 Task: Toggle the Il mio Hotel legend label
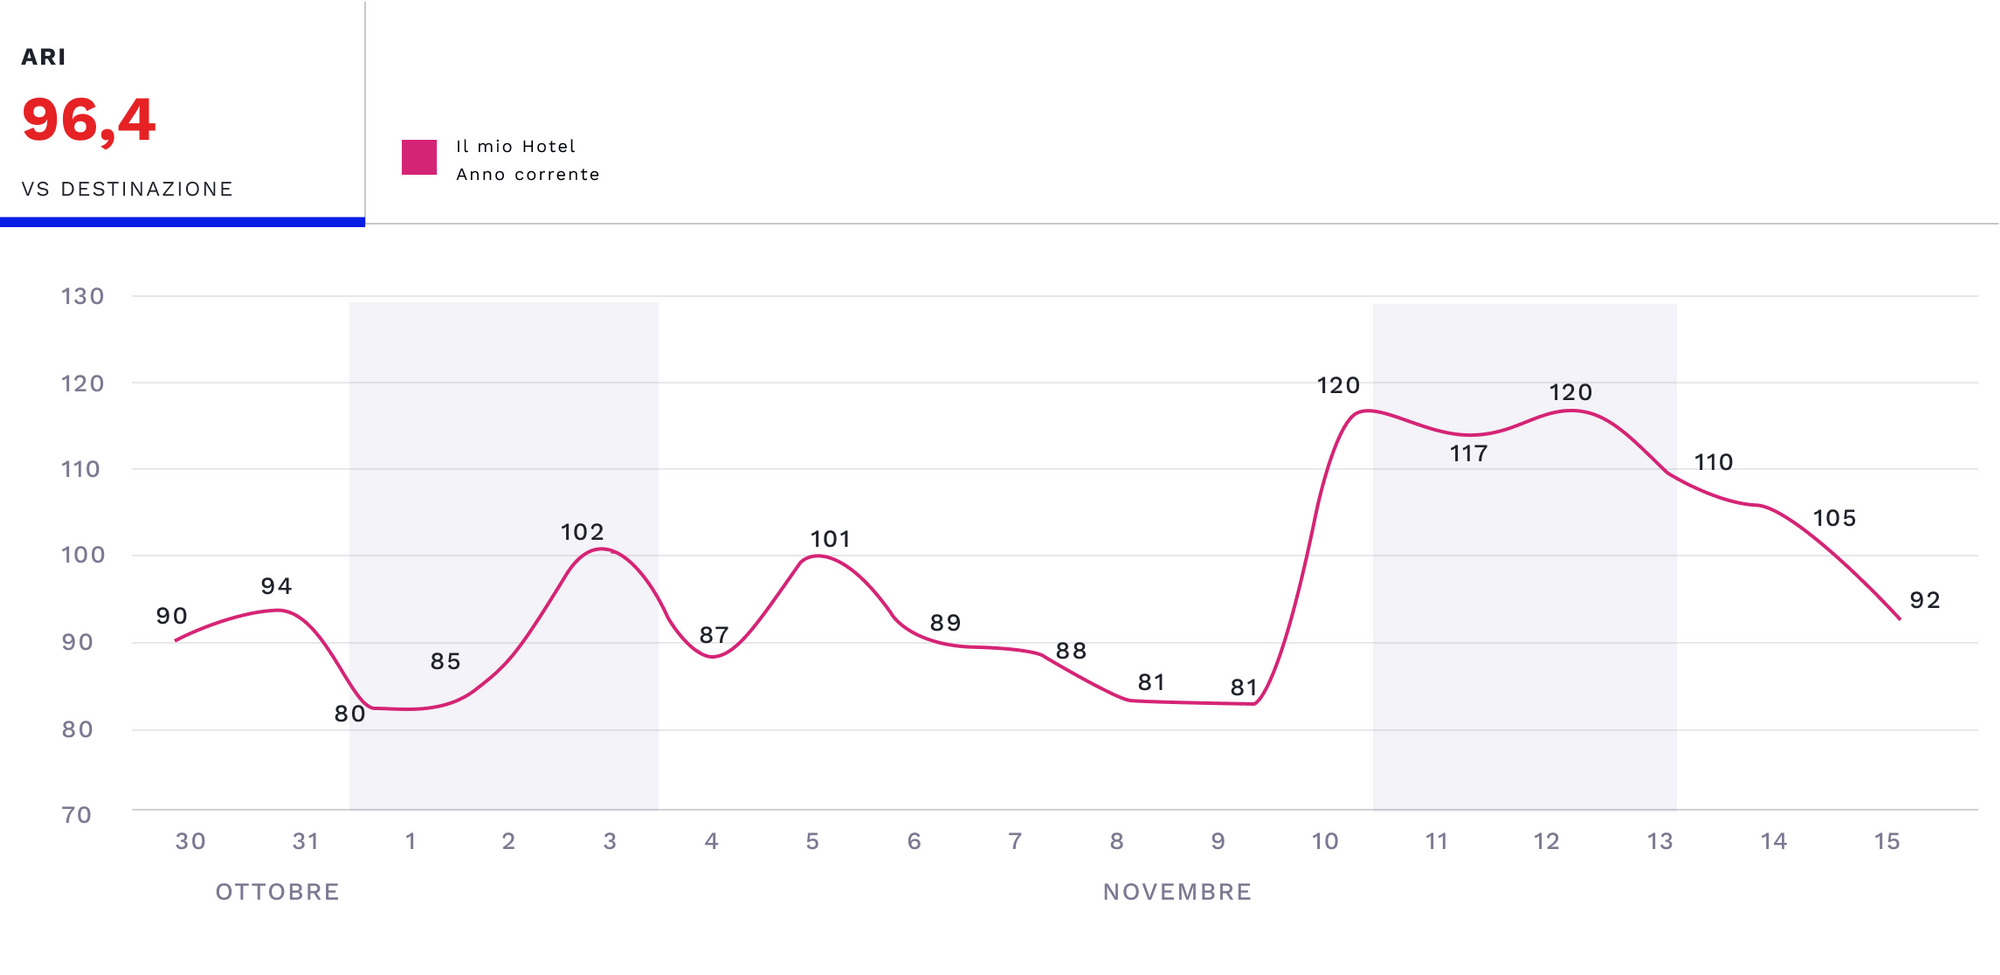tap(516, 146)
